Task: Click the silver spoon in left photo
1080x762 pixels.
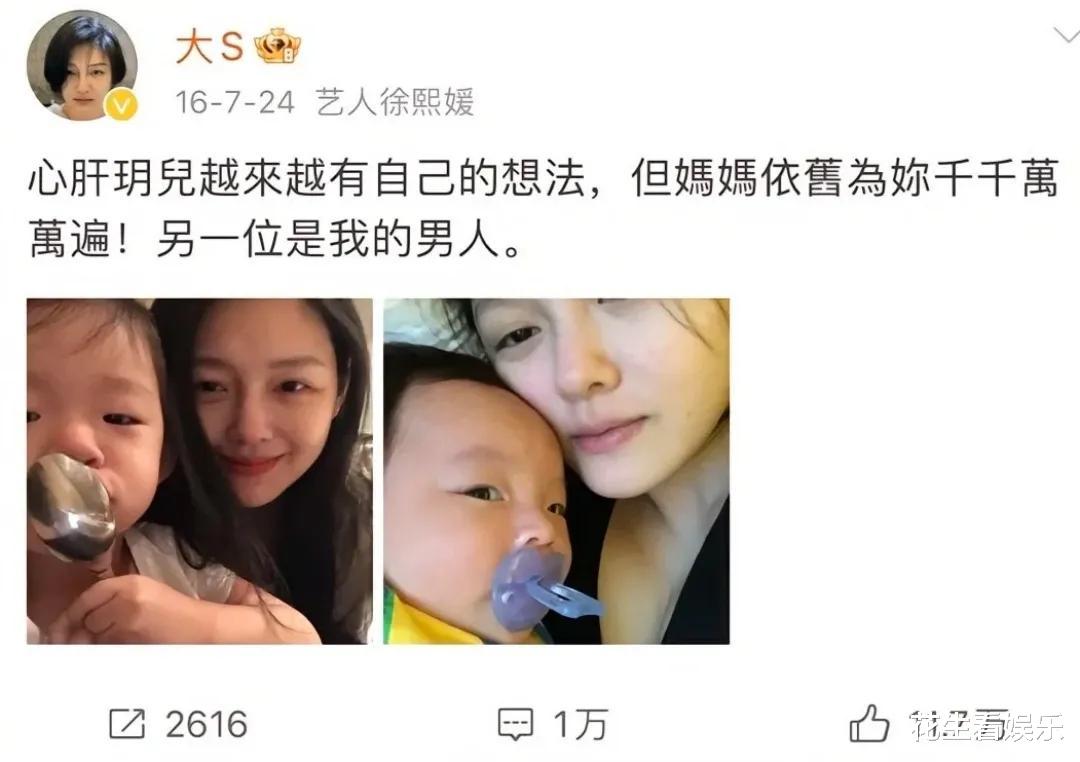Action: point(71,508)
